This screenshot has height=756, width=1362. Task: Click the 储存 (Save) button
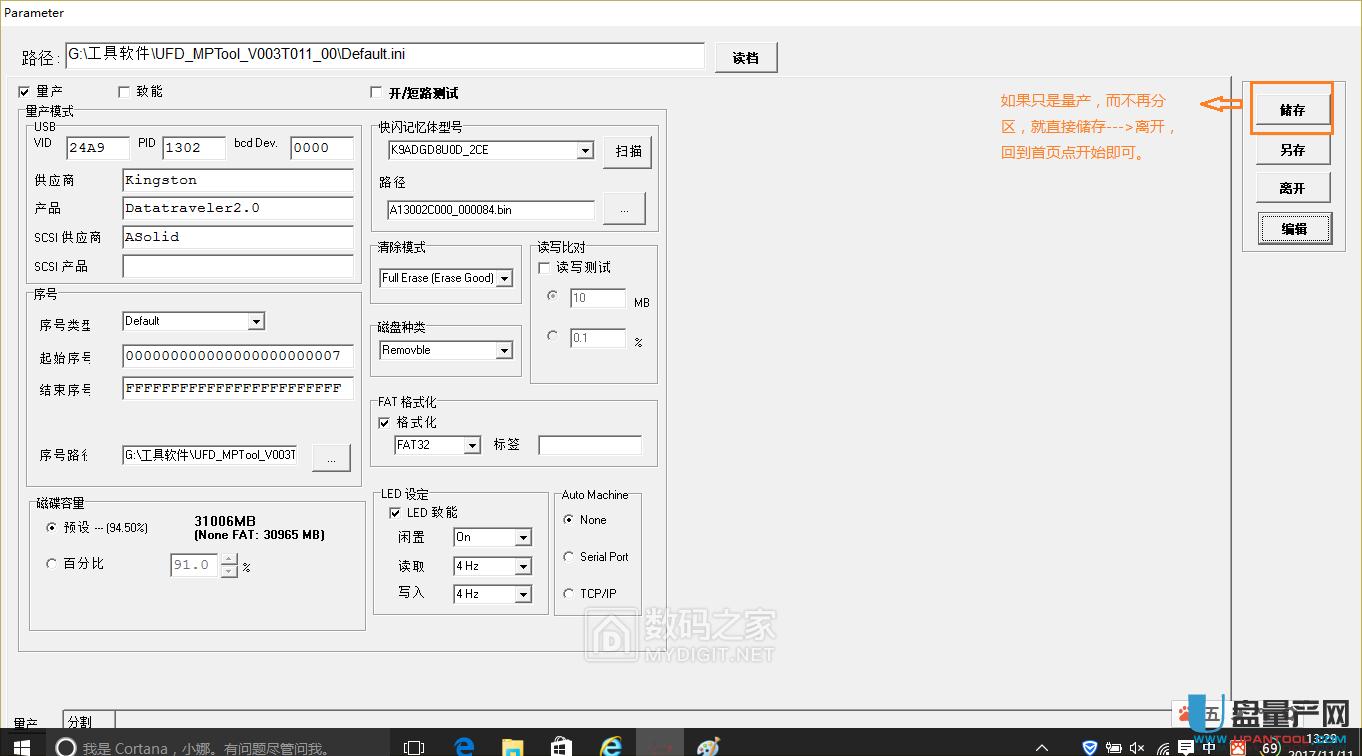pyautogui.click(x=1293, y=108)
